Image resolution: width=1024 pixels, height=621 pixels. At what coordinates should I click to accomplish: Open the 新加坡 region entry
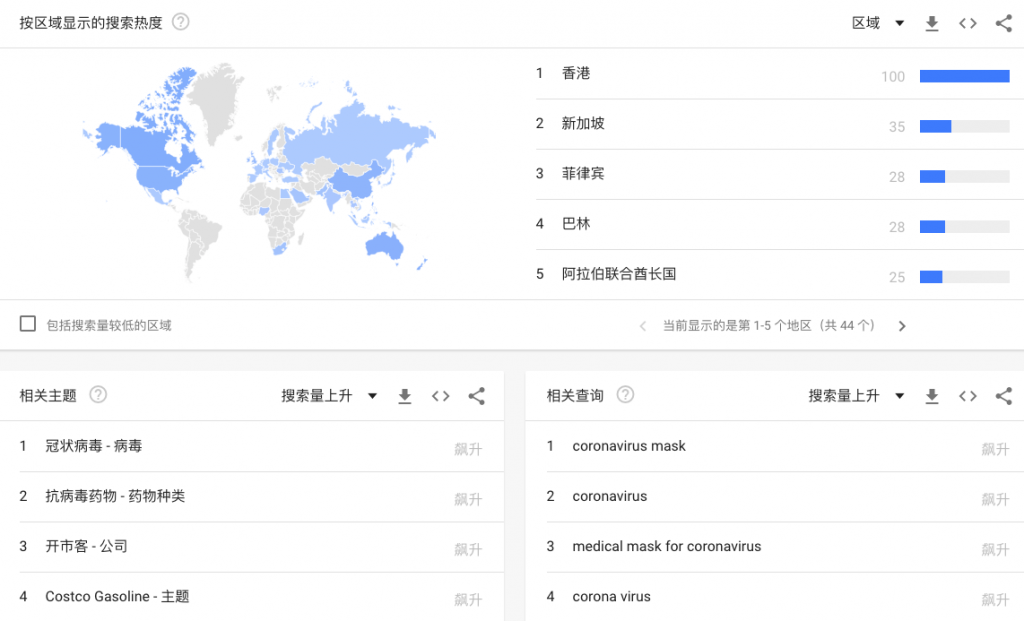pyautogui.click(x=583, y=124)
